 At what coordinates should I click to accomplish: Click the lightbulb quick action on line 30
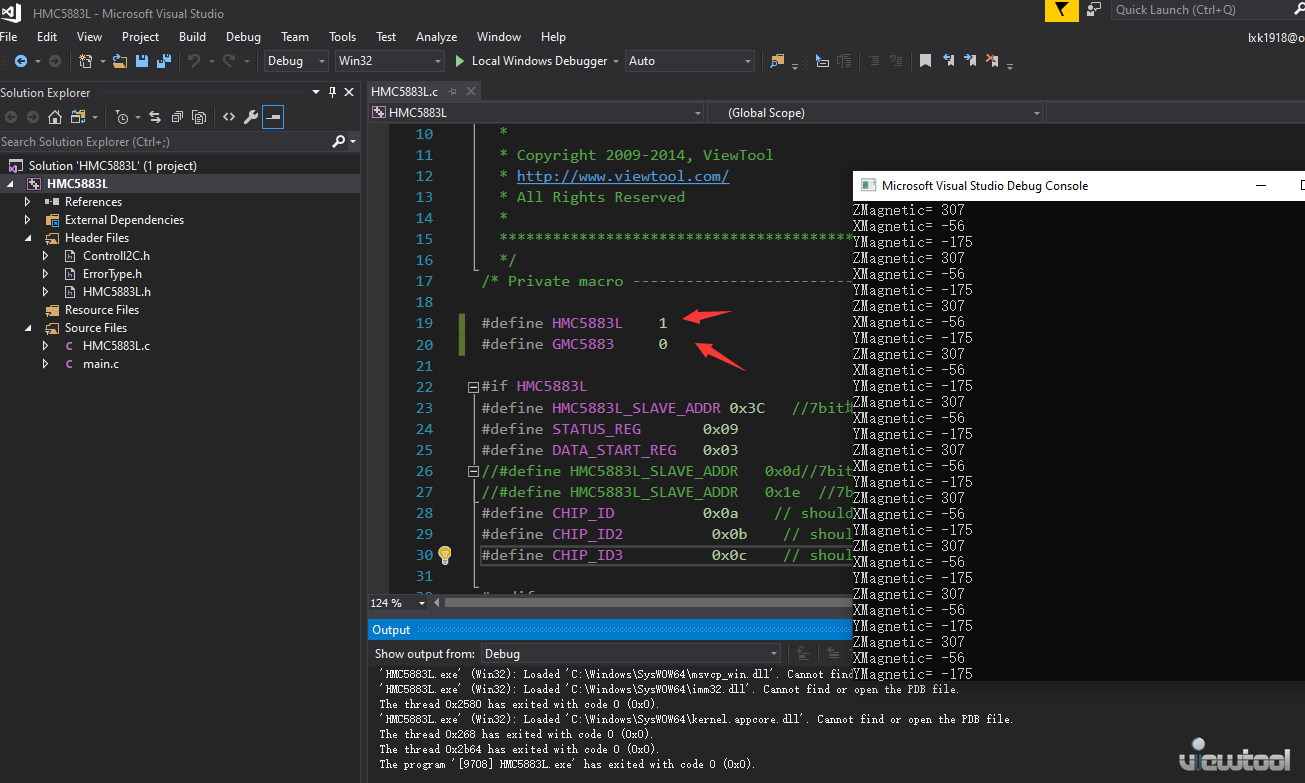coord(445,555)
